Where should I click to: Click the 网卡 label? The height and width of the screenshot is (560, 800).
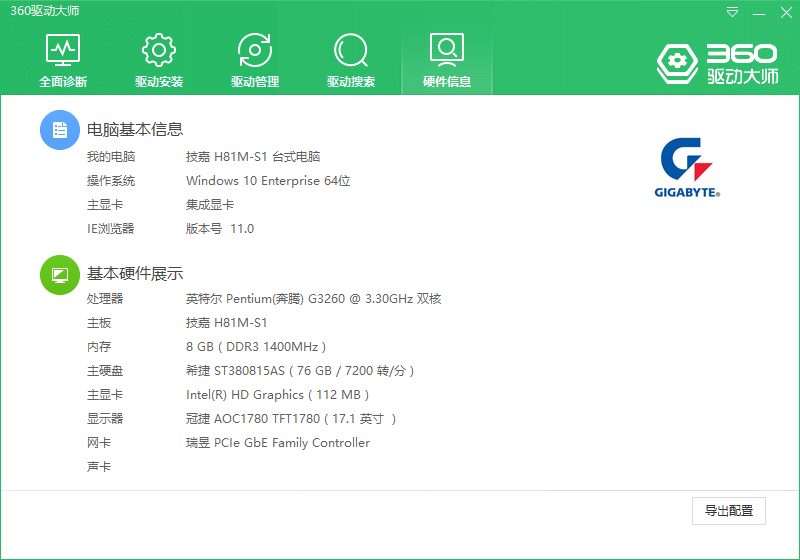[x=99, y=443]
